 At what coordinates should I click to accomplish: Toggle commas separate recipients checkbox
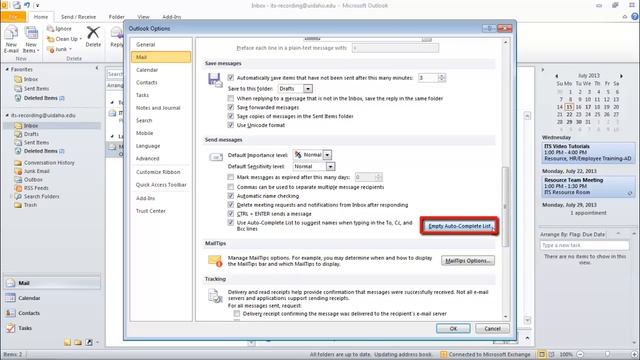[x=231, y=187]
